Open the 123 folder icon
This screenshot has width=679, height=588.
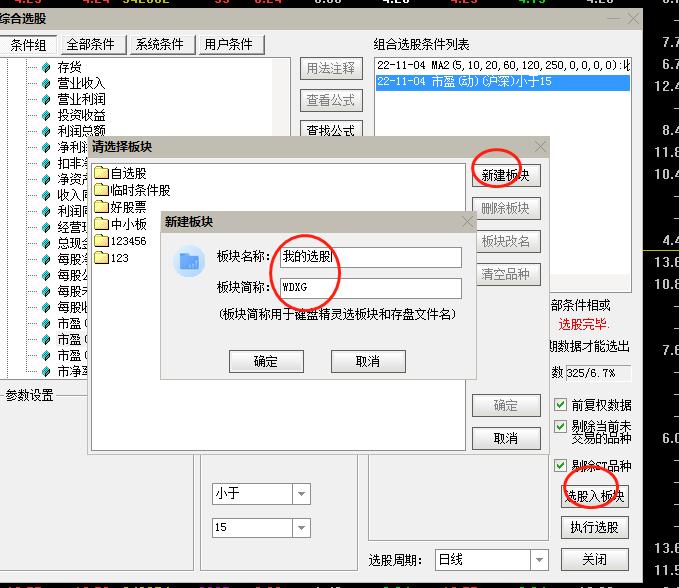101,258
